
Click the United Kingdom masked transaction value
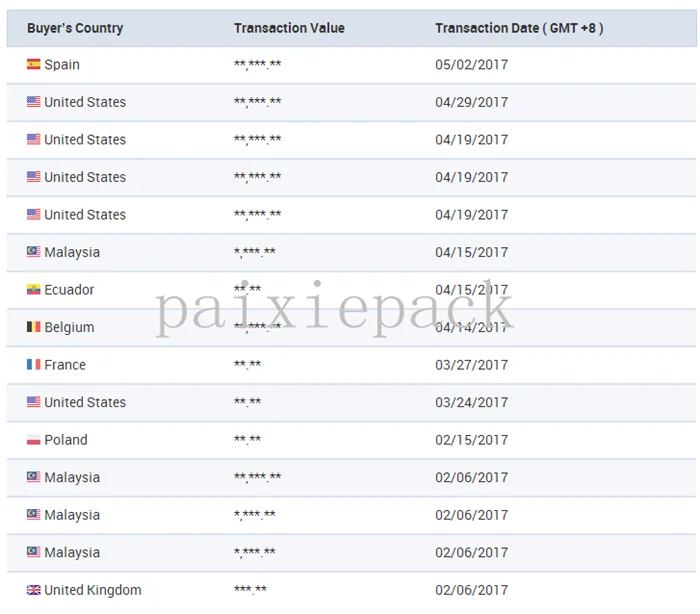coord(250,589)
